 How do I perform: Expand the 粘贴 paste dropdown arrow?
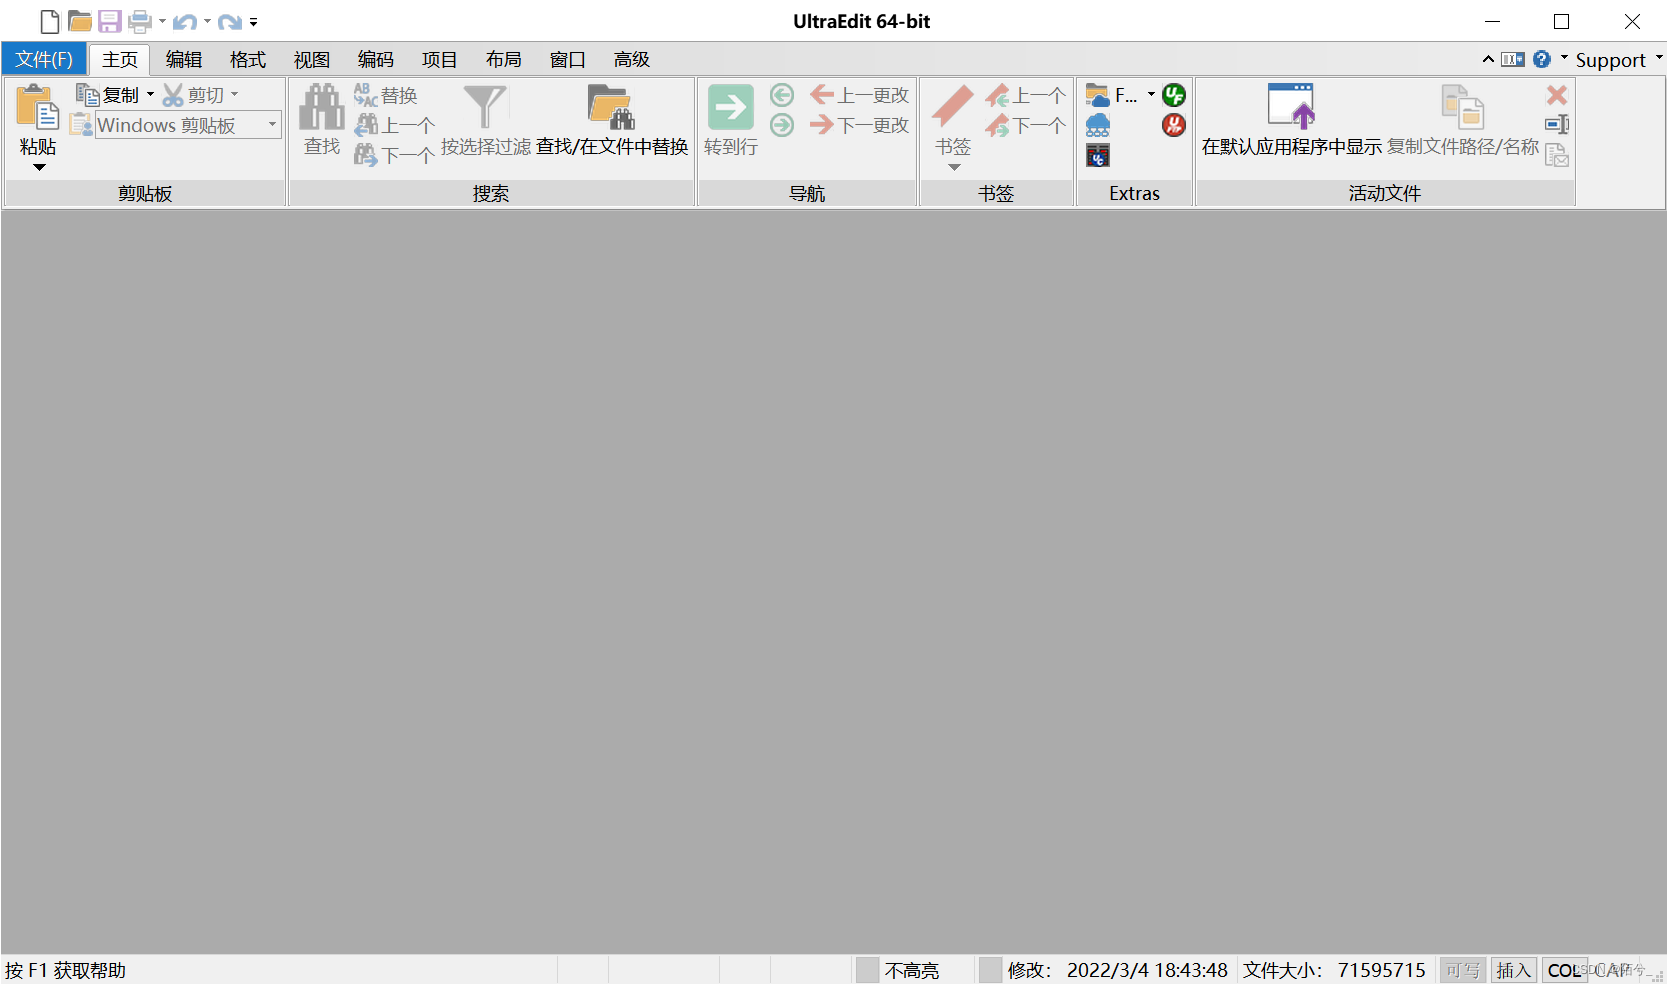coord(39,167)
